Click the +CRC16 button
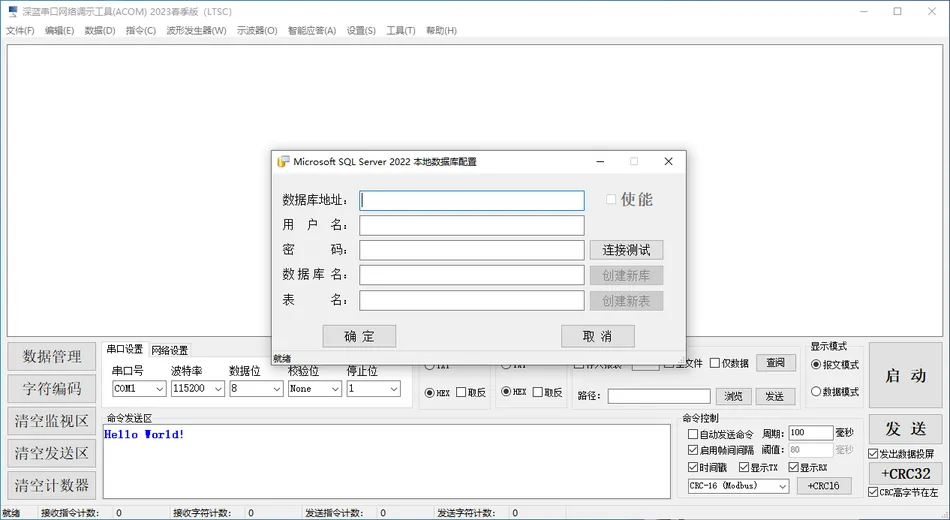Viewport: 950px width, 520px height. pos(824,485)
